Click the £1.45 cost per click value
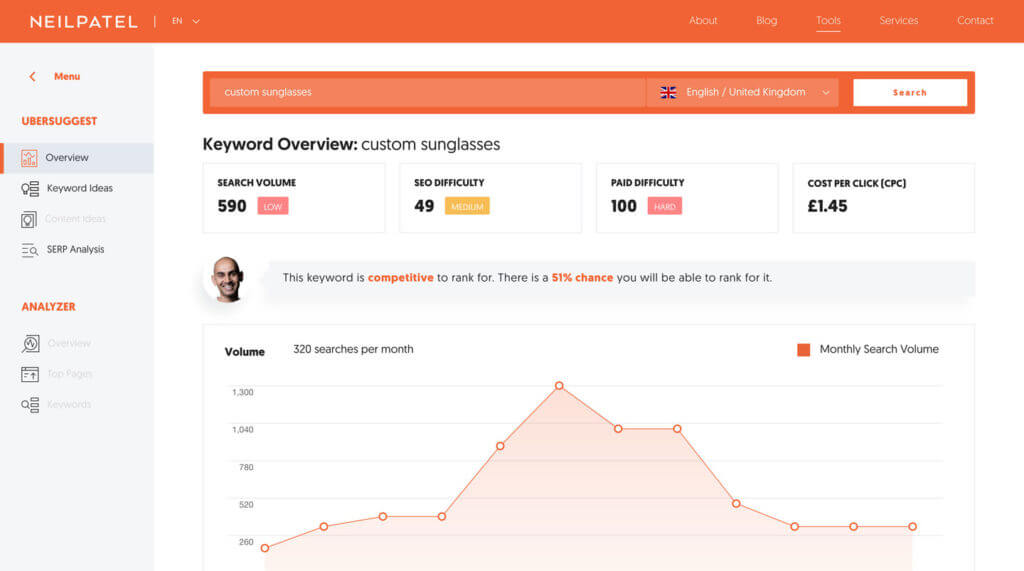The image size is (1024, 571). (x=827, y=206)
